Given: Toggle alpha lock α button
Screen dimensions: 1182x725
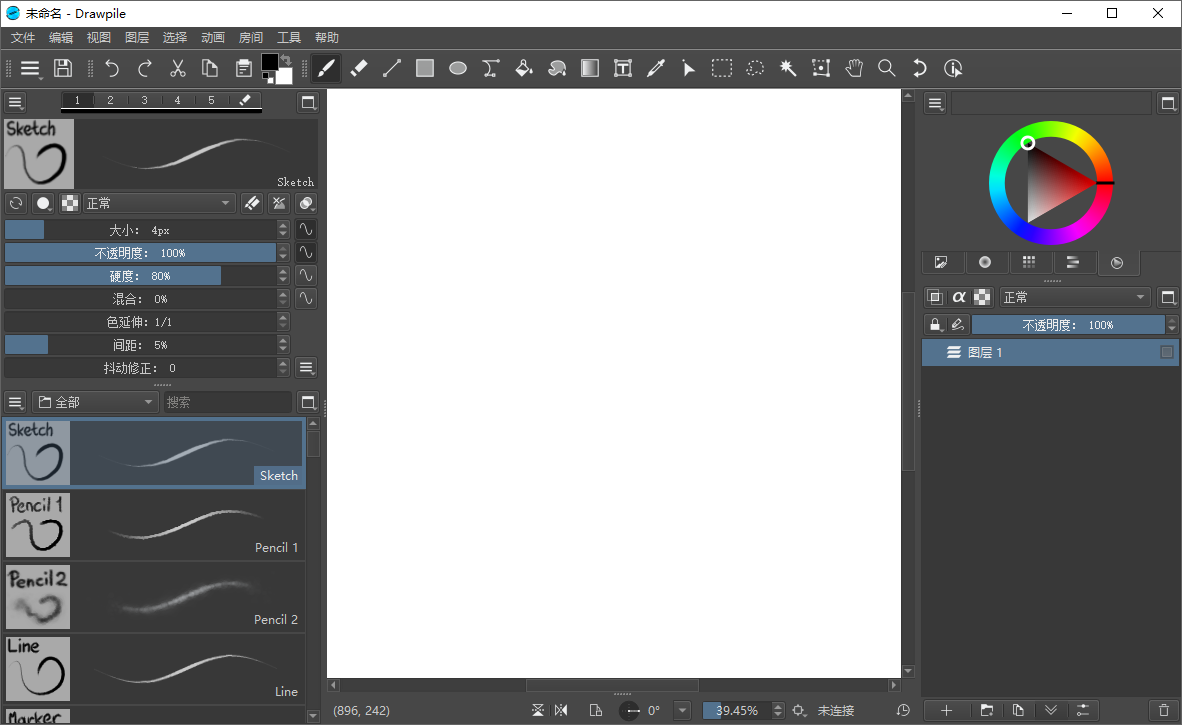Looking at the screenshot, I should (x=959, y=297).
